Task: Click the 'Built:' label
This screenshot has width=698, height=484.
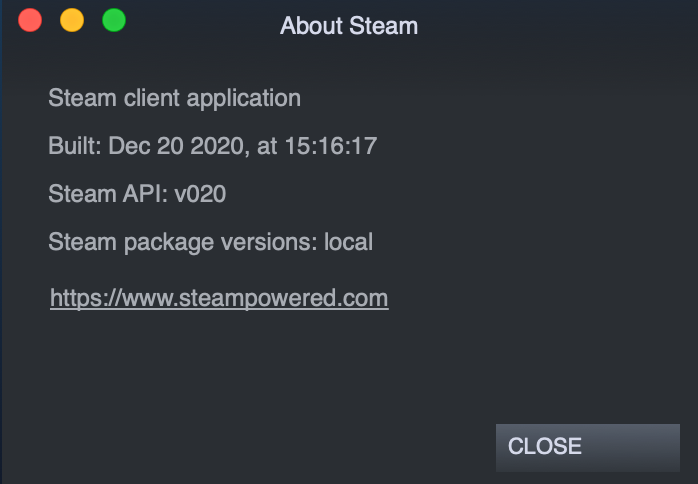Action: [75, 146]
